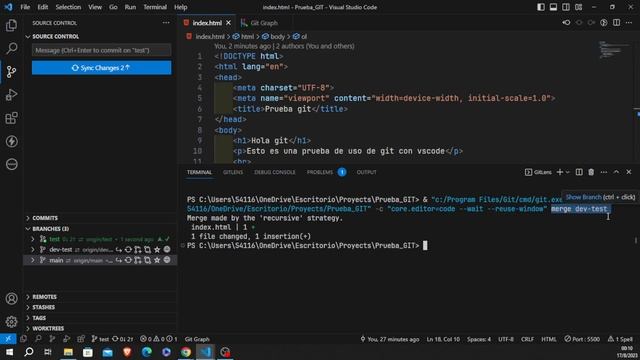The image size is (640, 360).
Task: Open Source Control view in activity bar
Action: [11, 72]
